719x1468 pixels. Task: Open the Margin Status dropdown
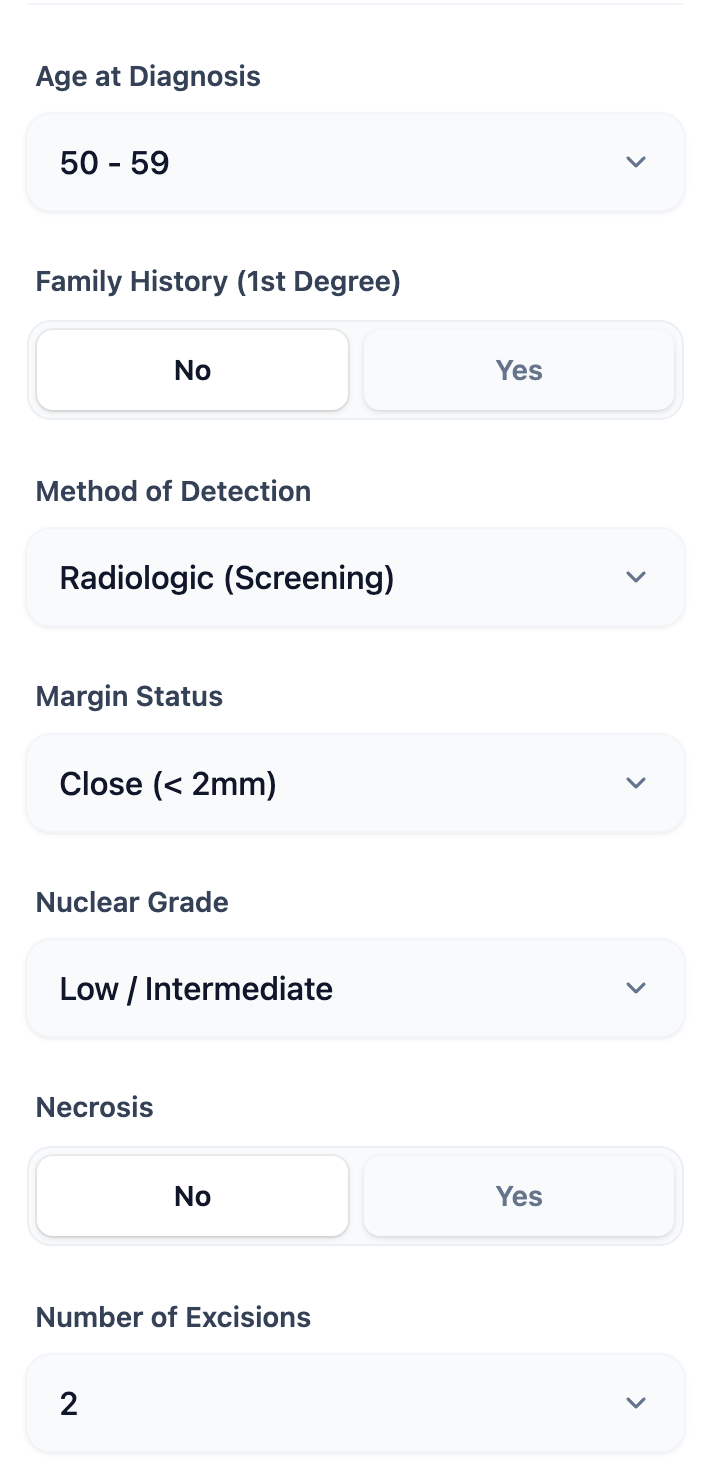(355, 783)
